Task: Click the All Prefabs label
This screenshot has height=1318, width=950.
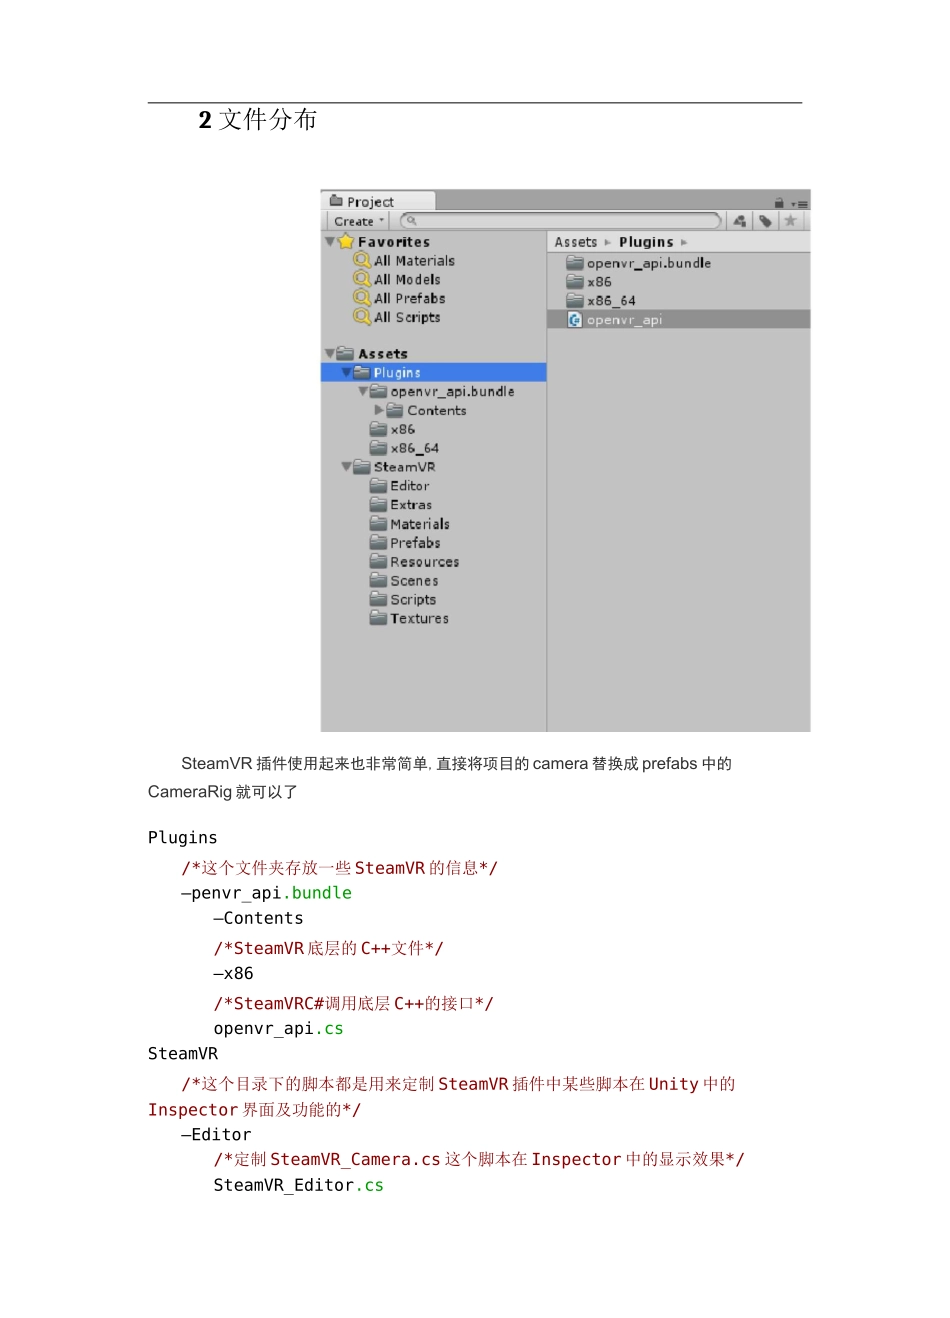Action: click(410, 298)
